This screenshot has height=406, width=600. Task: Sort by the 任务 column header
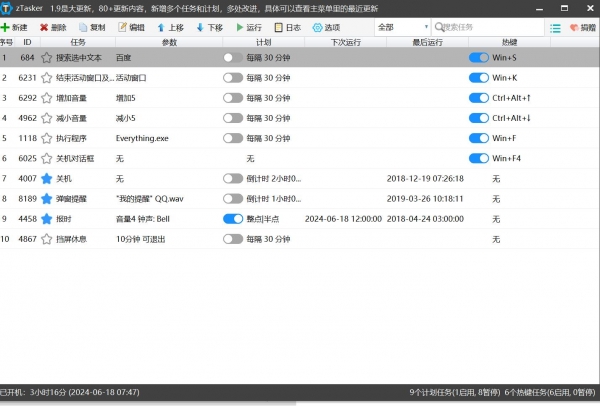tap(78, 42)
